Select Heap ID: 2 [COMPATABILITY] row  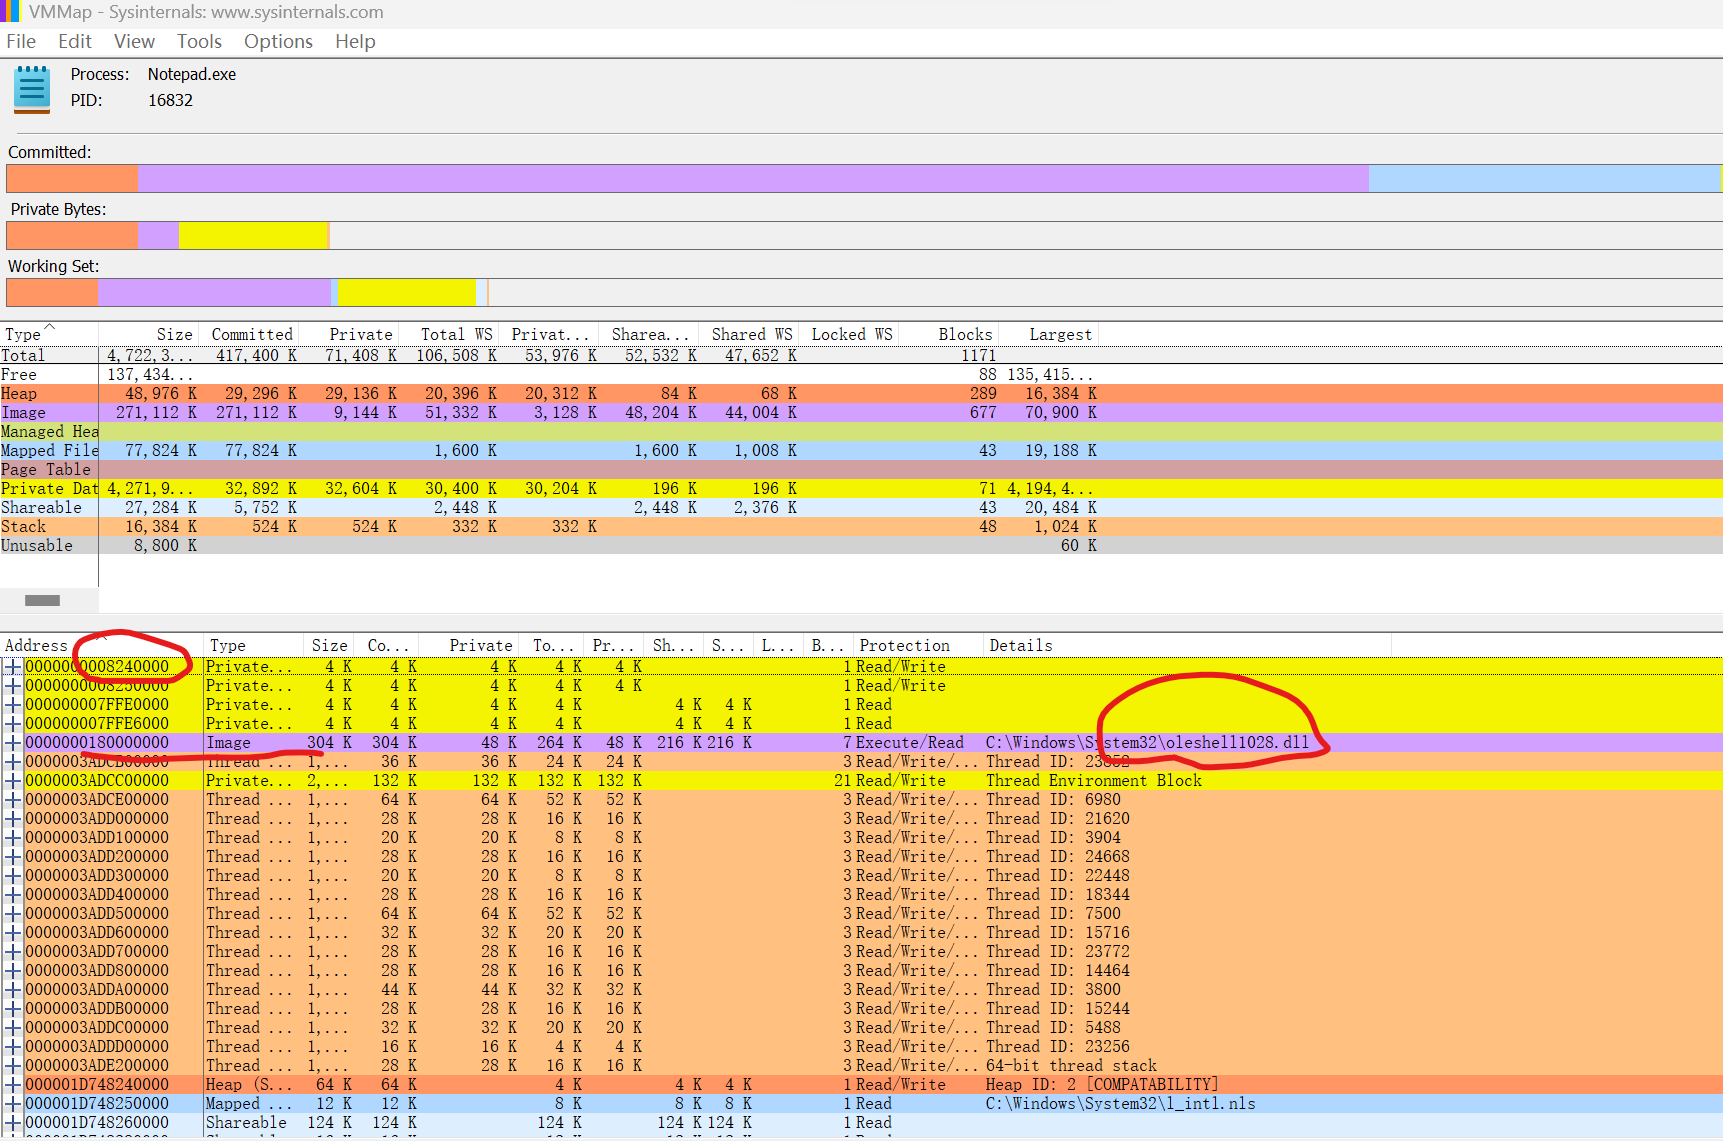861,1085
